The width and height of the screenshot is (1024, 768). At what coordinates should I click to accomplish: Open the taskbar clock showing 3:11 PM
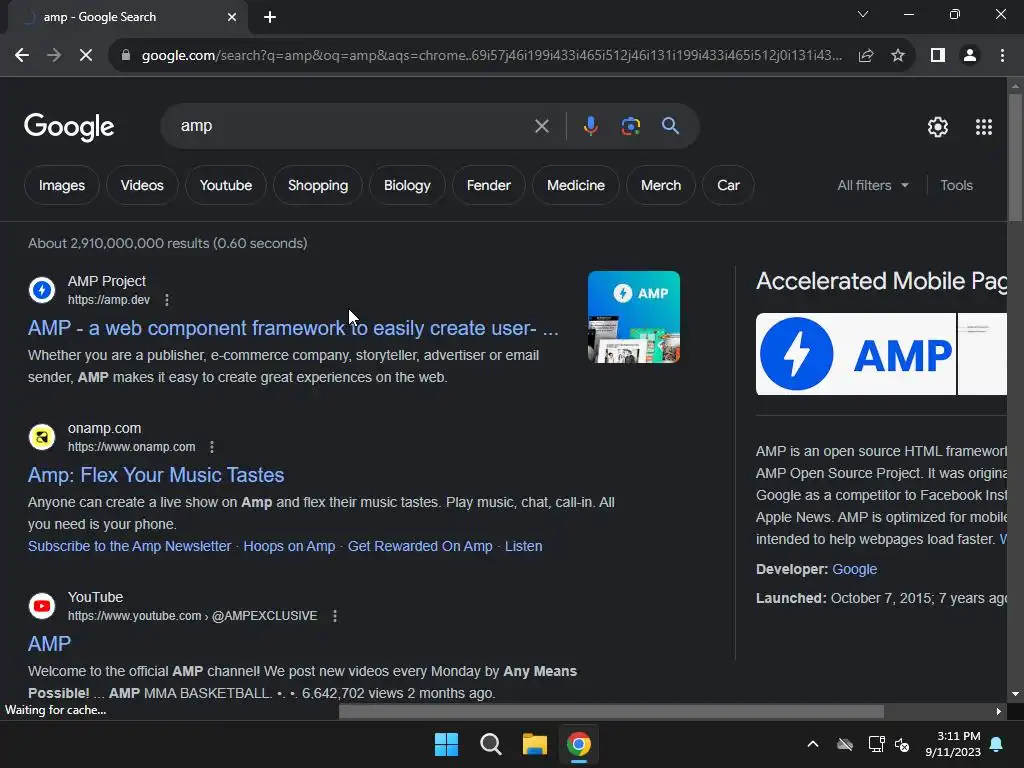pos(953,744)
